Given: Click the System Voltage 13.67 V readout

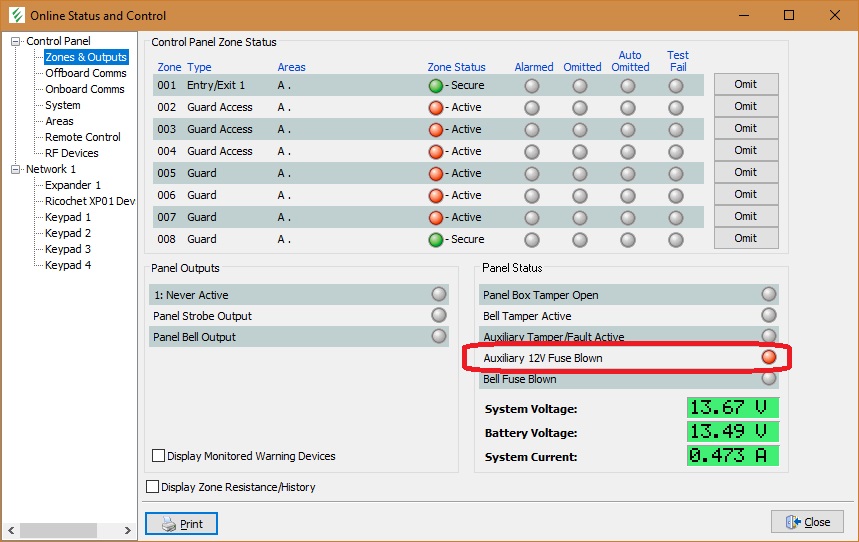Looking at the screenshot, I should point(733,408).
